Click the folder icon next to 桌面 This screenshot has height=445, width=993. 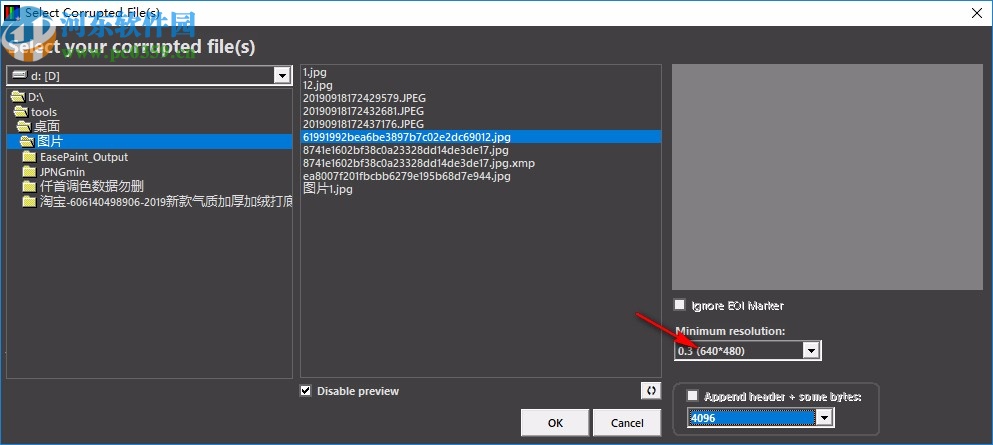point(24,127)
